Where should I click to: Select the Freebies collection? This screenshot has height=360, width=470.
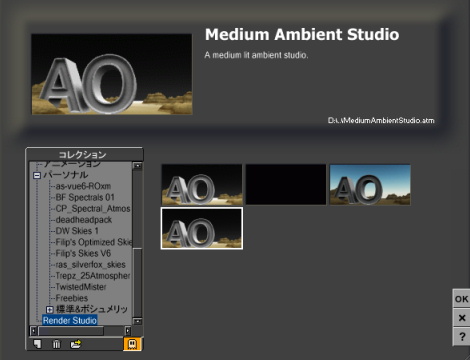click(x=72, y=298)
